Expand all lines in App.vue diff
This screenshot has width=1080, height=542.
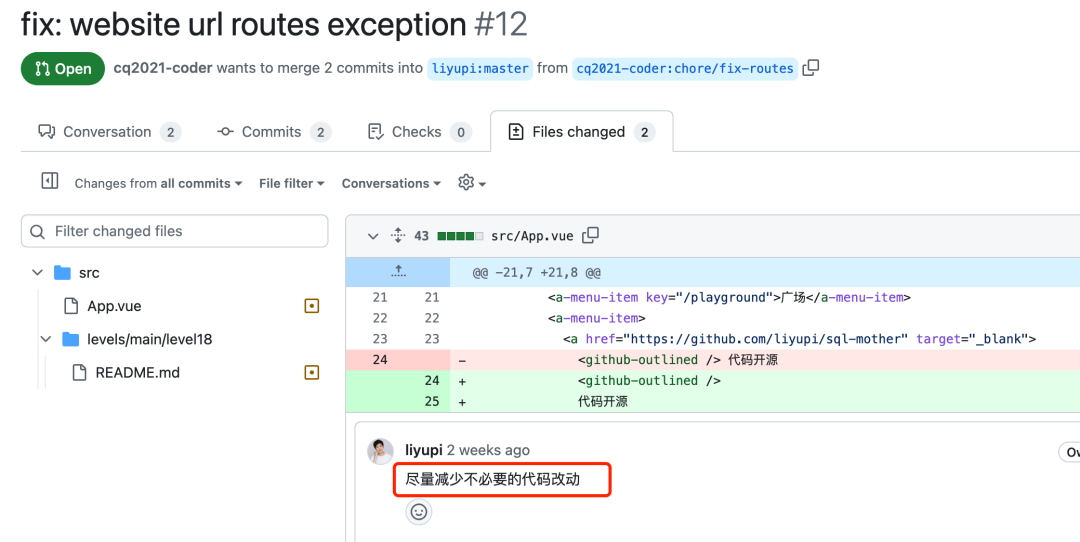pyautogui.click(x=397, y=236)
